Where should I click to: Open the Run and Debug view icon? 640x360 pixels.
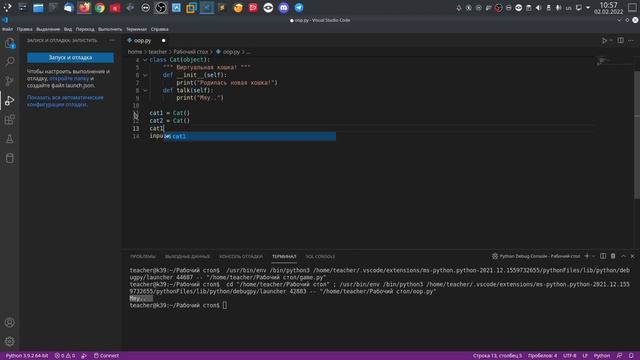[x=9, y=100]
